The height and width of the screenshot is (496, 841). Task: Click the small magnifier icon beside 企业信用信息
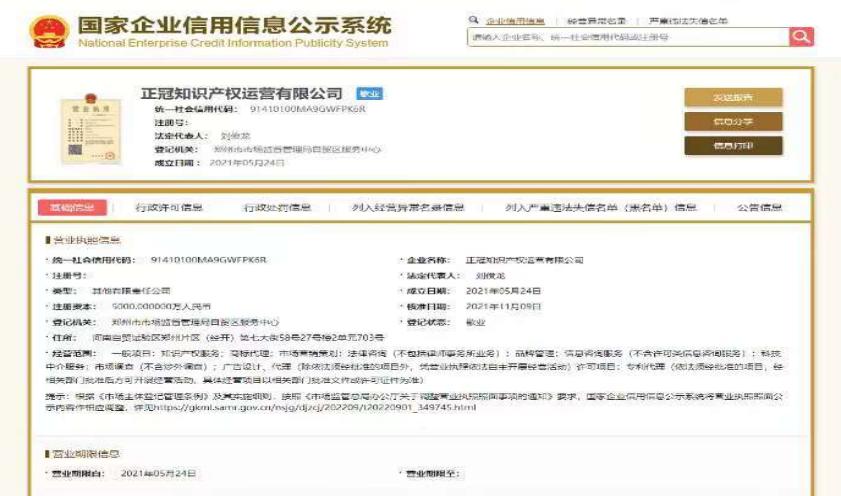click(x=473, y=20)
